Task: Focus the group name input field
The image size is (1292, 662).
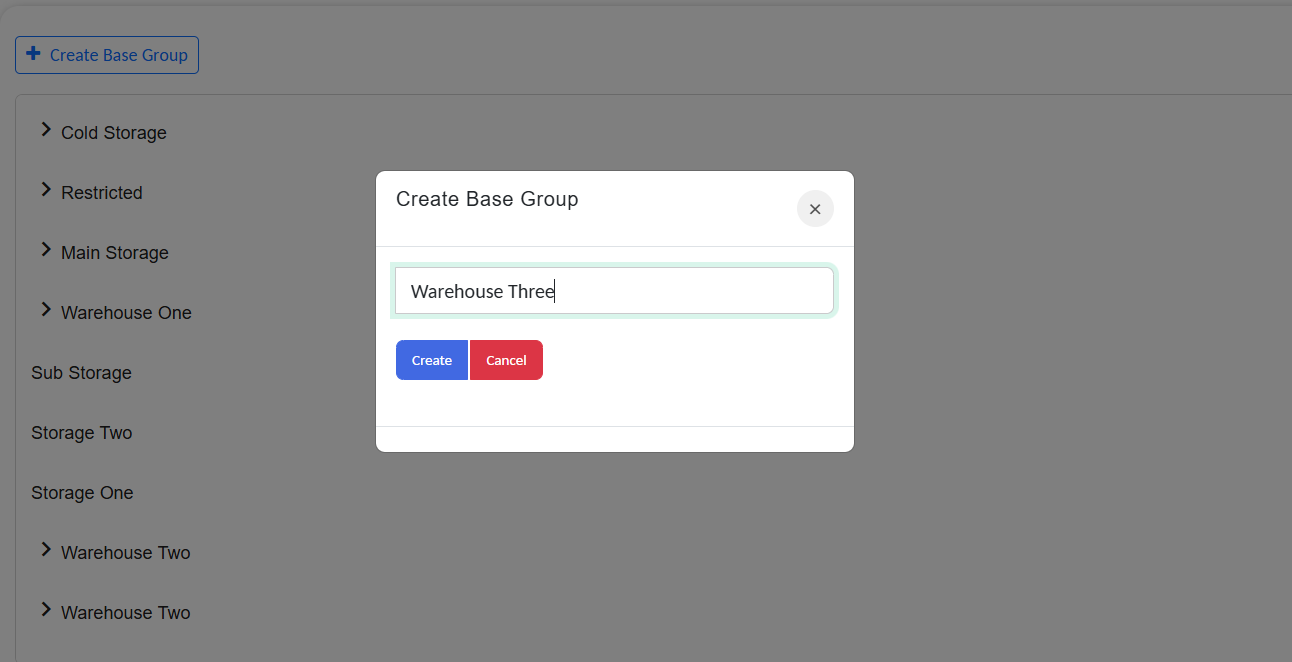Action: tap(614, 291)
